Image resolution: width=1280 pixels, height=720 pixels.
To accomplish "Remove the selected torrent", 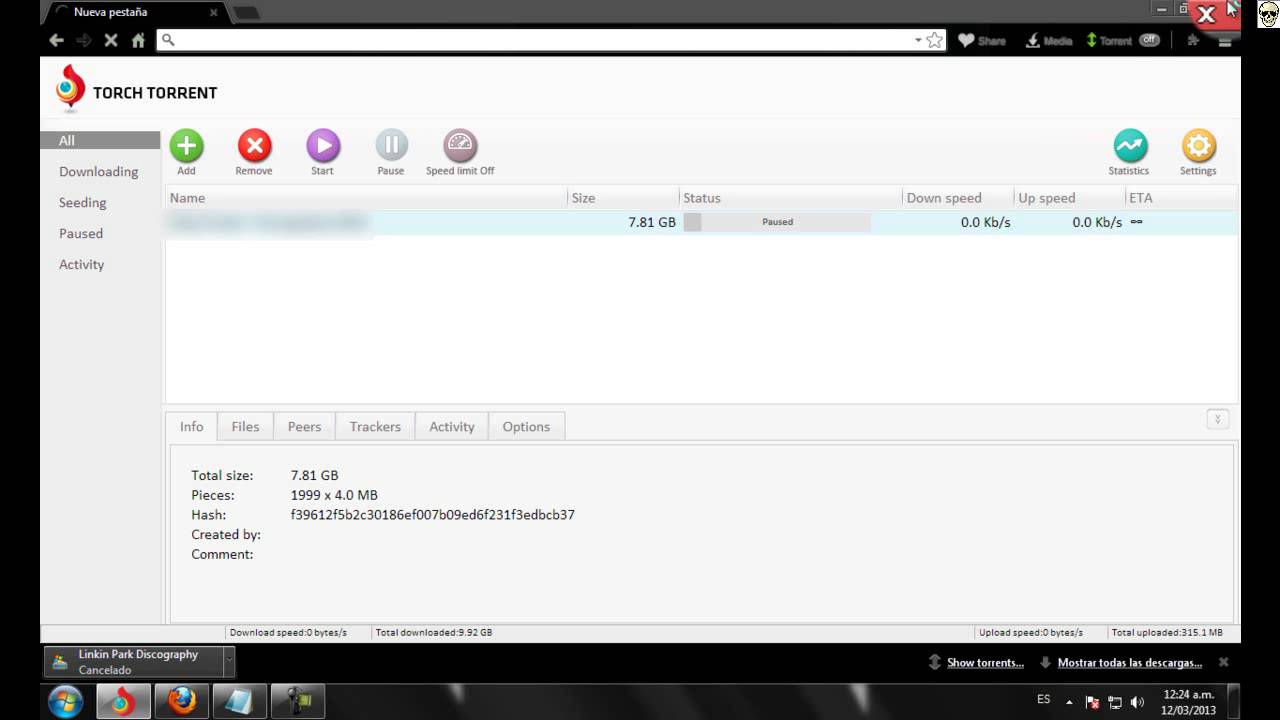I will pyautogui.click(x=254, y=146).
